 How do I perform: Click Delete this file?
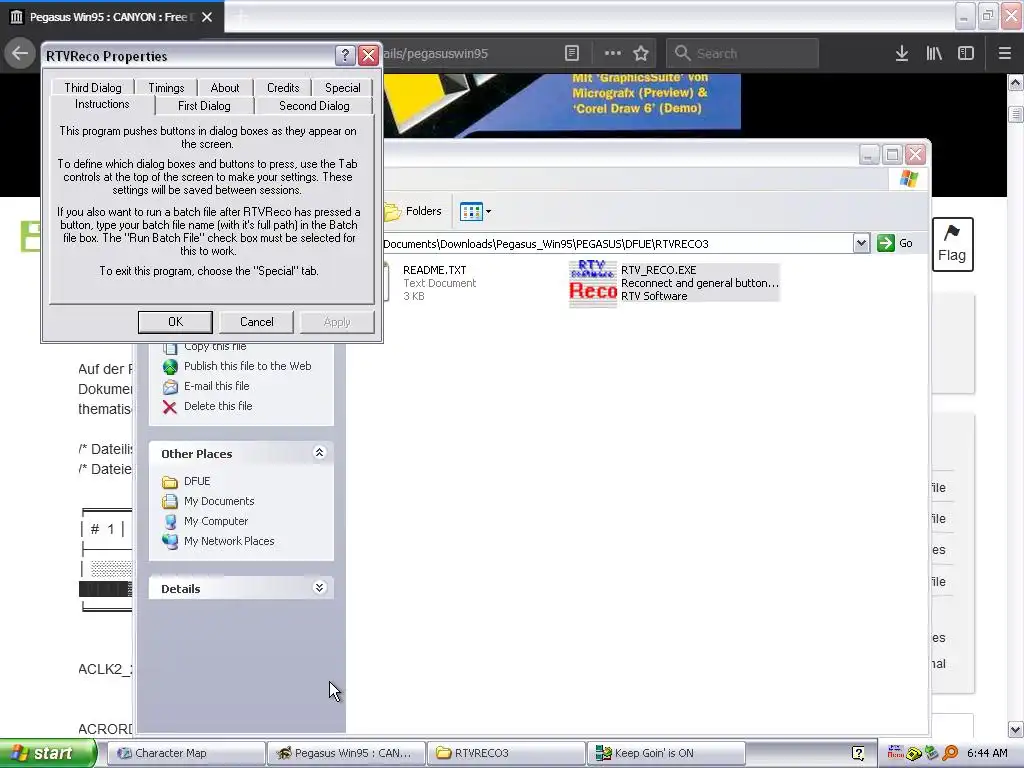click(217, 406)
